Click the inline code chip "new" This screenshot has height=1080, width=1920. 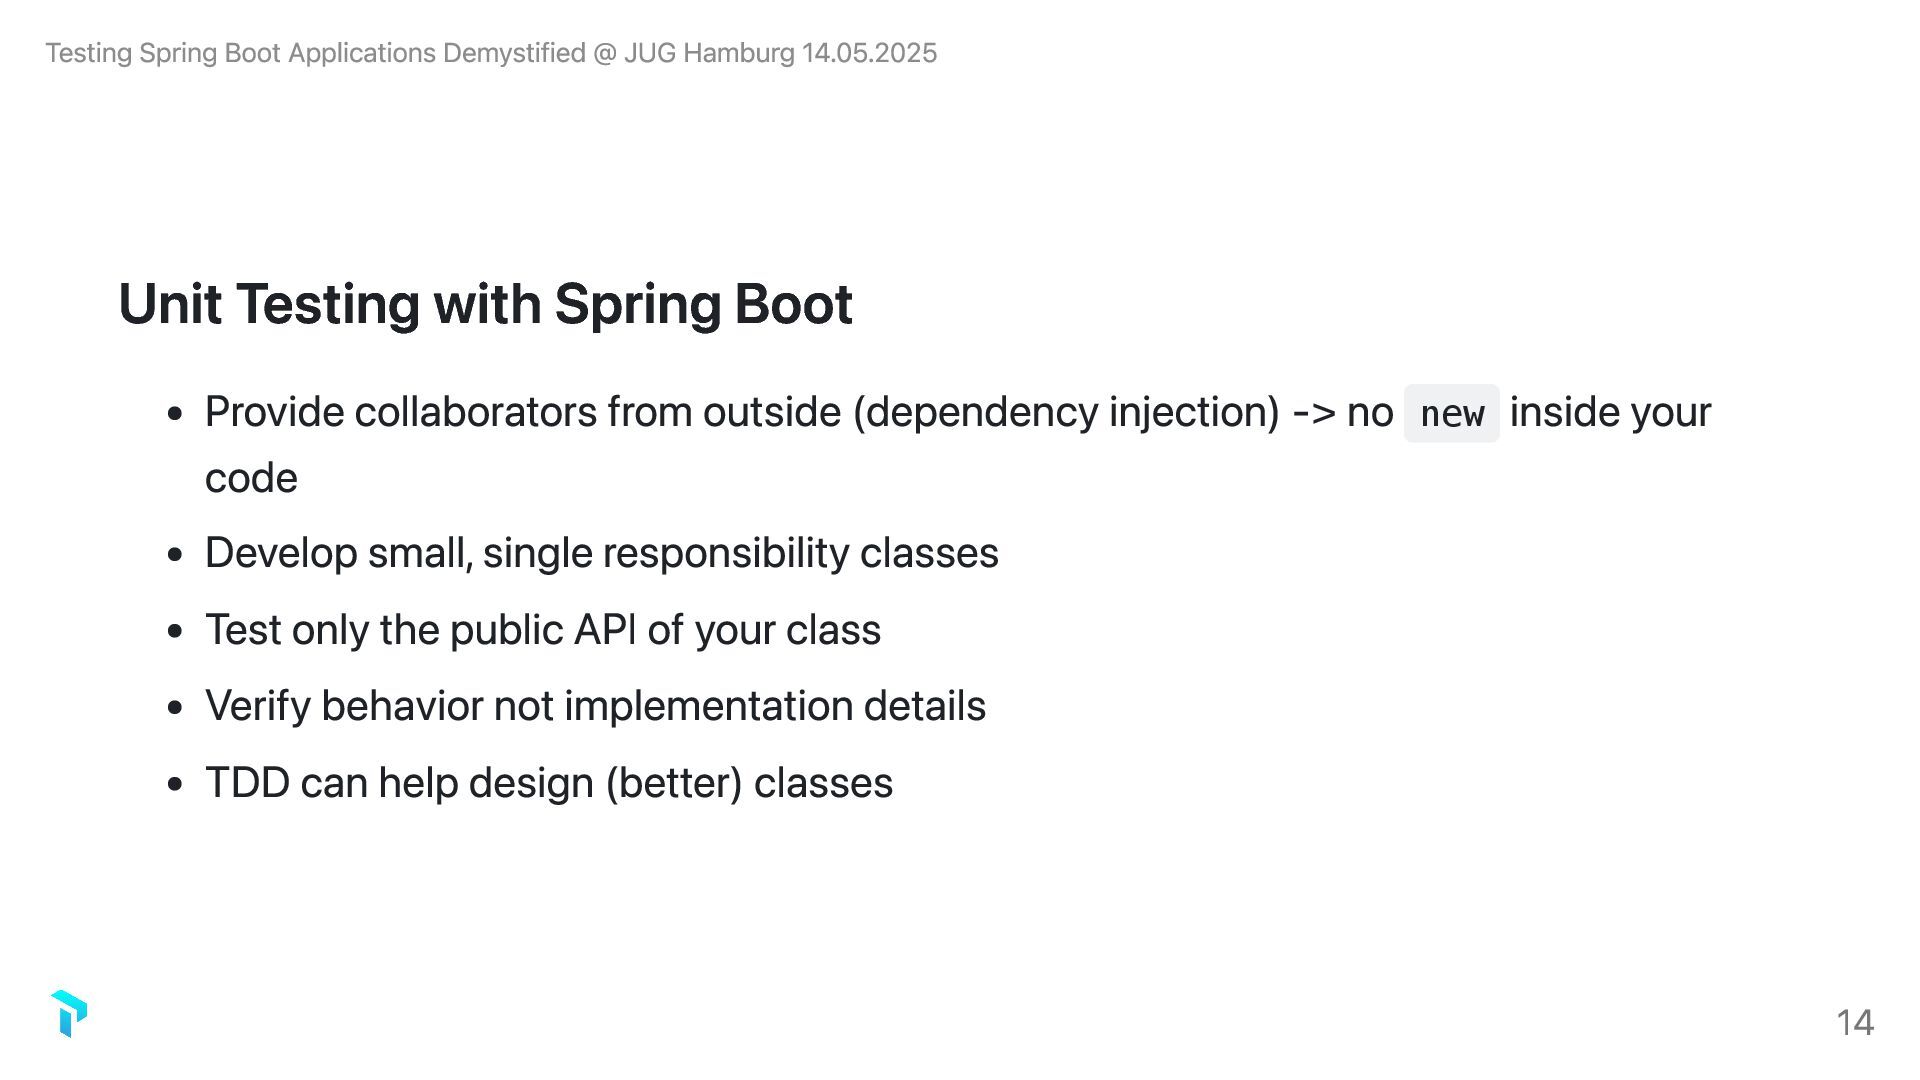pyautogui.click(x=1451, y=413)
